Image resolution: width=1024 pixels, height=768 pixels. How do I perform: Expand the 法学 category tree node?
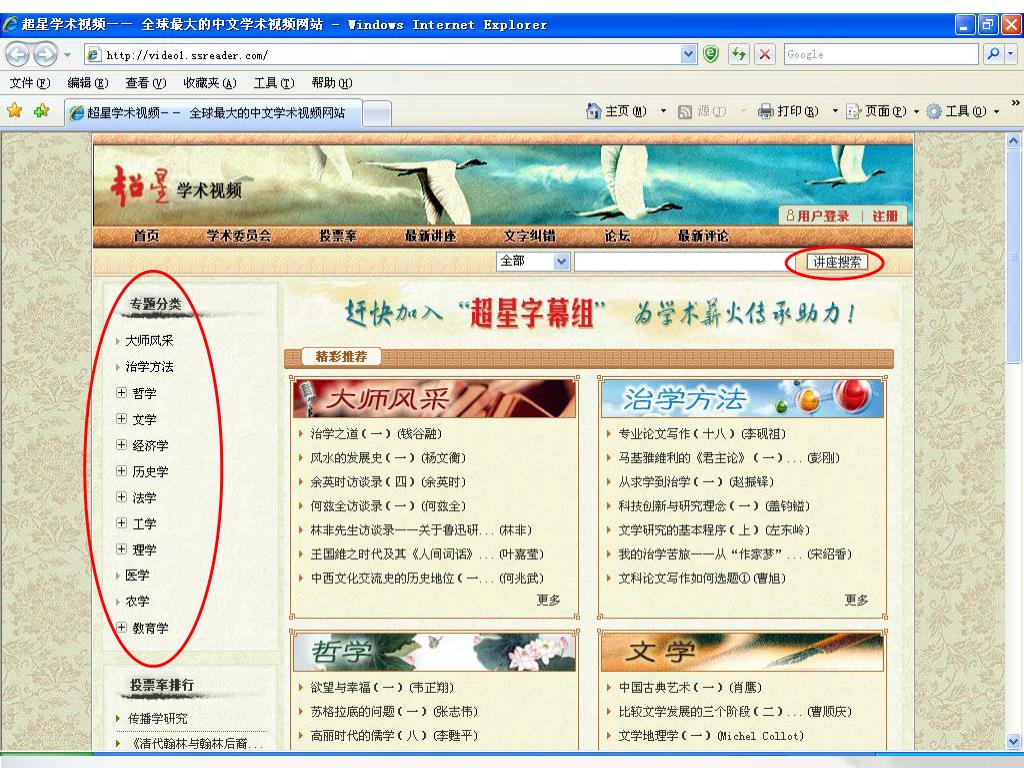(121, 497)
